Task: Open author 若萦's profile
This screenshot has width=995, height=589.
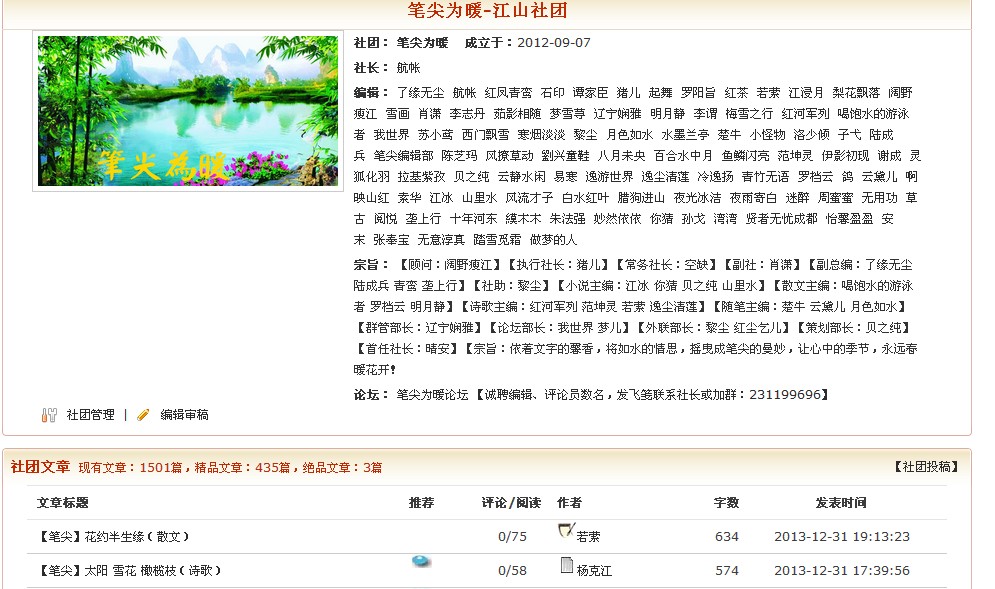Action: click(x=588, y=537)
